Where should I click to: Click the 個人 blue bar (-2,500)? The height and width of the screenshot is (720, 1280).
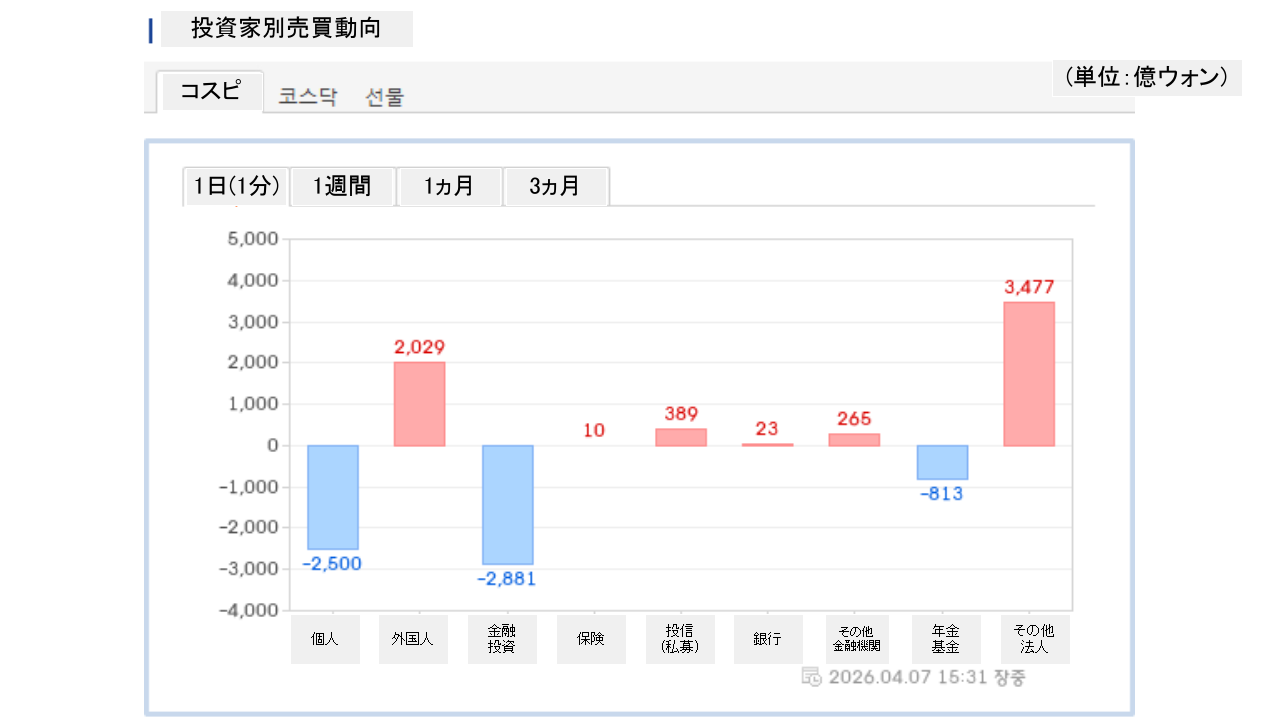click(x=333, y=497)
